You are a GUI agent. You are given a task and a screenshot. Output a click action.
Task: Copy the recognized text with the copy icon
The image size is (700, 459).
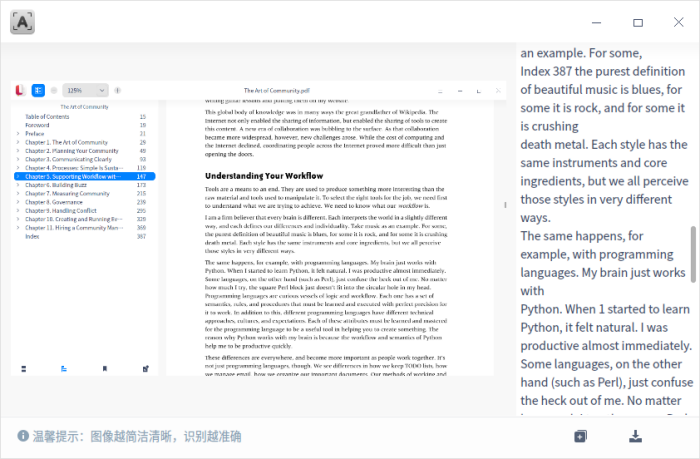click(580, 436)
